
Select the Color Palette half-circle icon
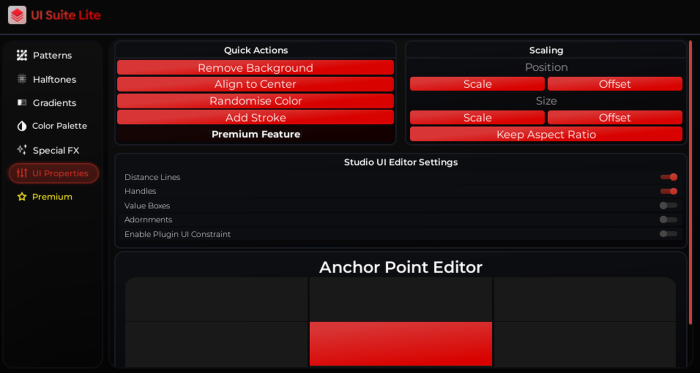(22, 126)
